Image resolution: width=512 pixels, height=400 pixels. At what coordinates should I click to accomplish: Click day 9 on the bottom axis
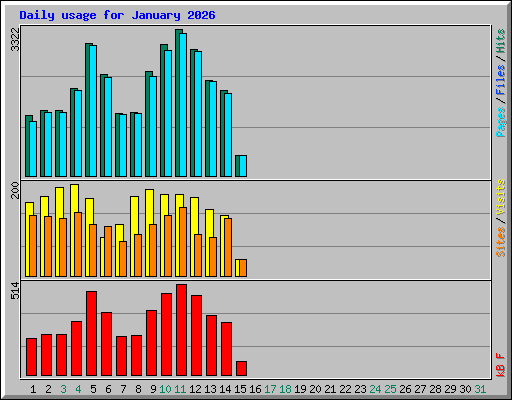click(x=153, y=389)
